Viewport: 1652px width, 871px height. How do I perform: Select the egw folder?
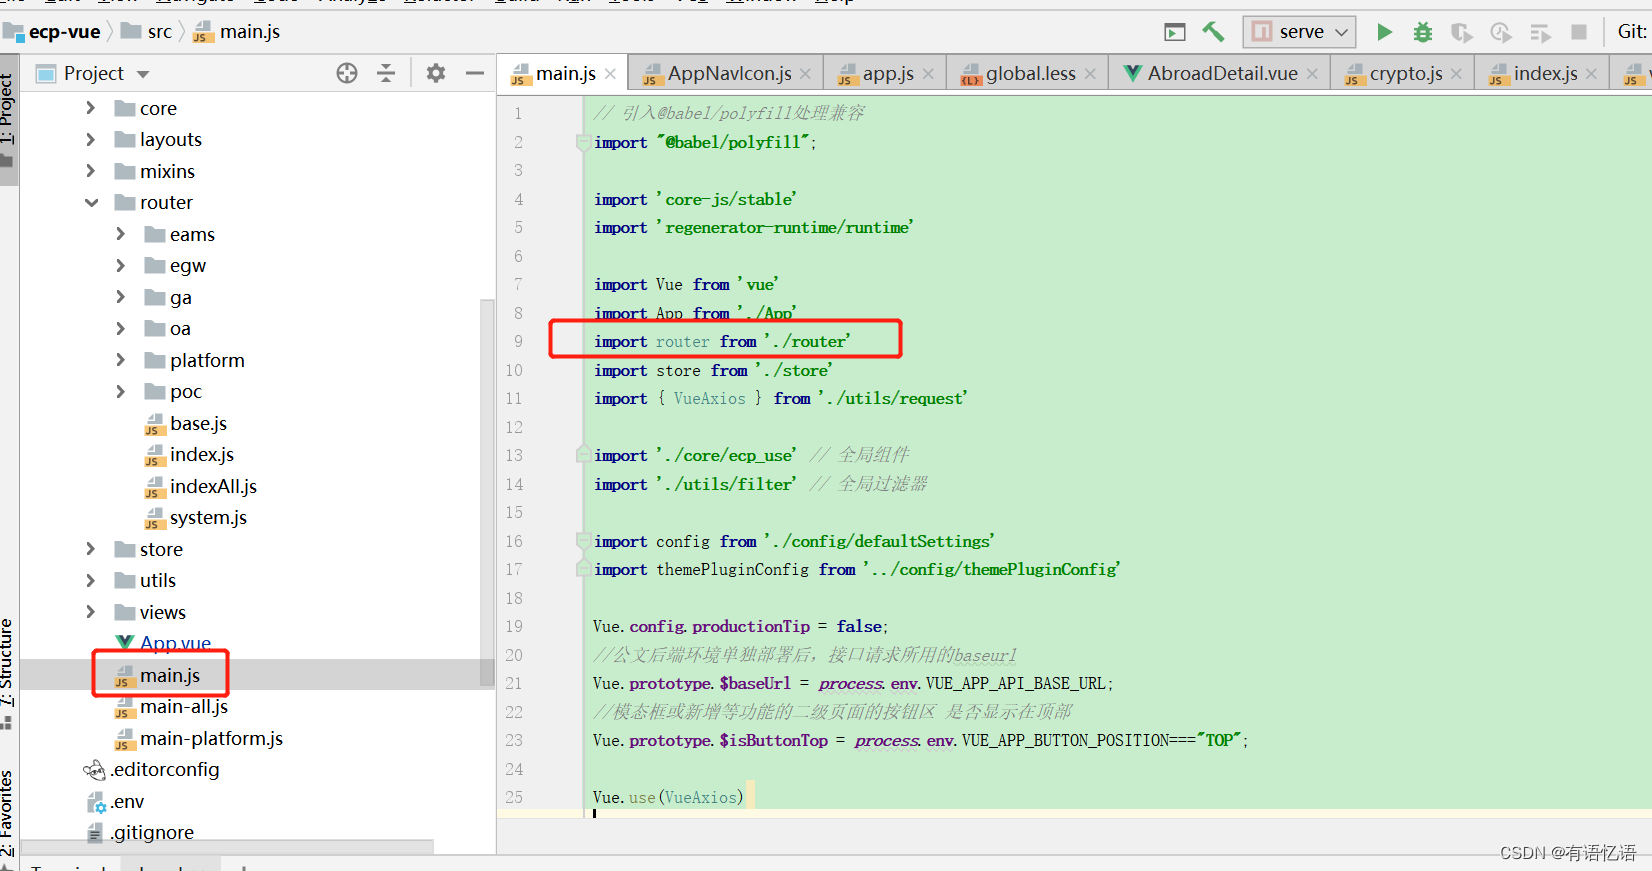(x=175, y=265)
